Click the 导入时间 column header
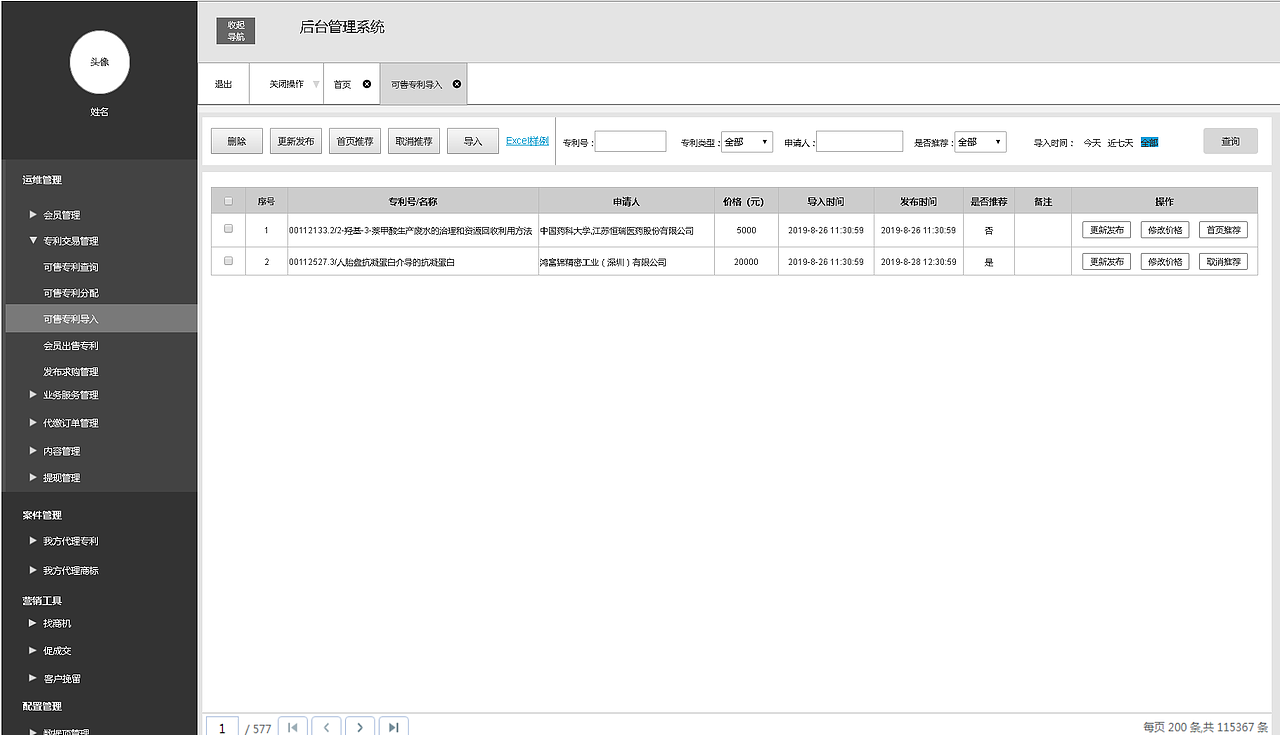Screen dimensions: 1280x735 pyautogui.click(x=826, y=201)
